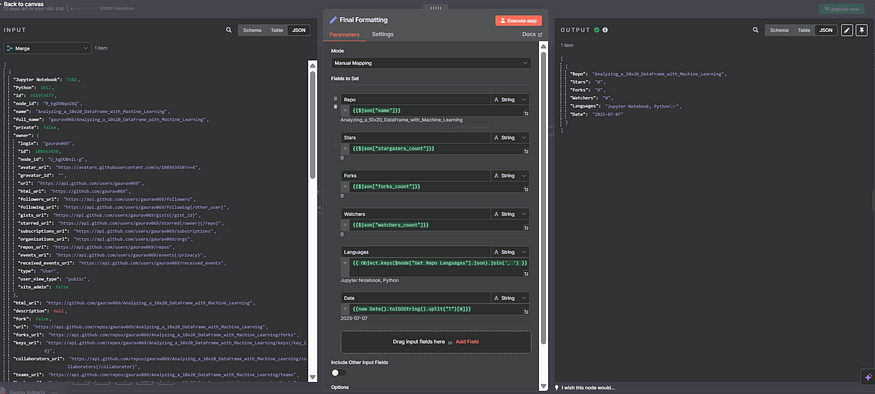The width and height of the screenshot is (875, 394).
Task: Click the Forks expression value field
Action: (439, 187)
